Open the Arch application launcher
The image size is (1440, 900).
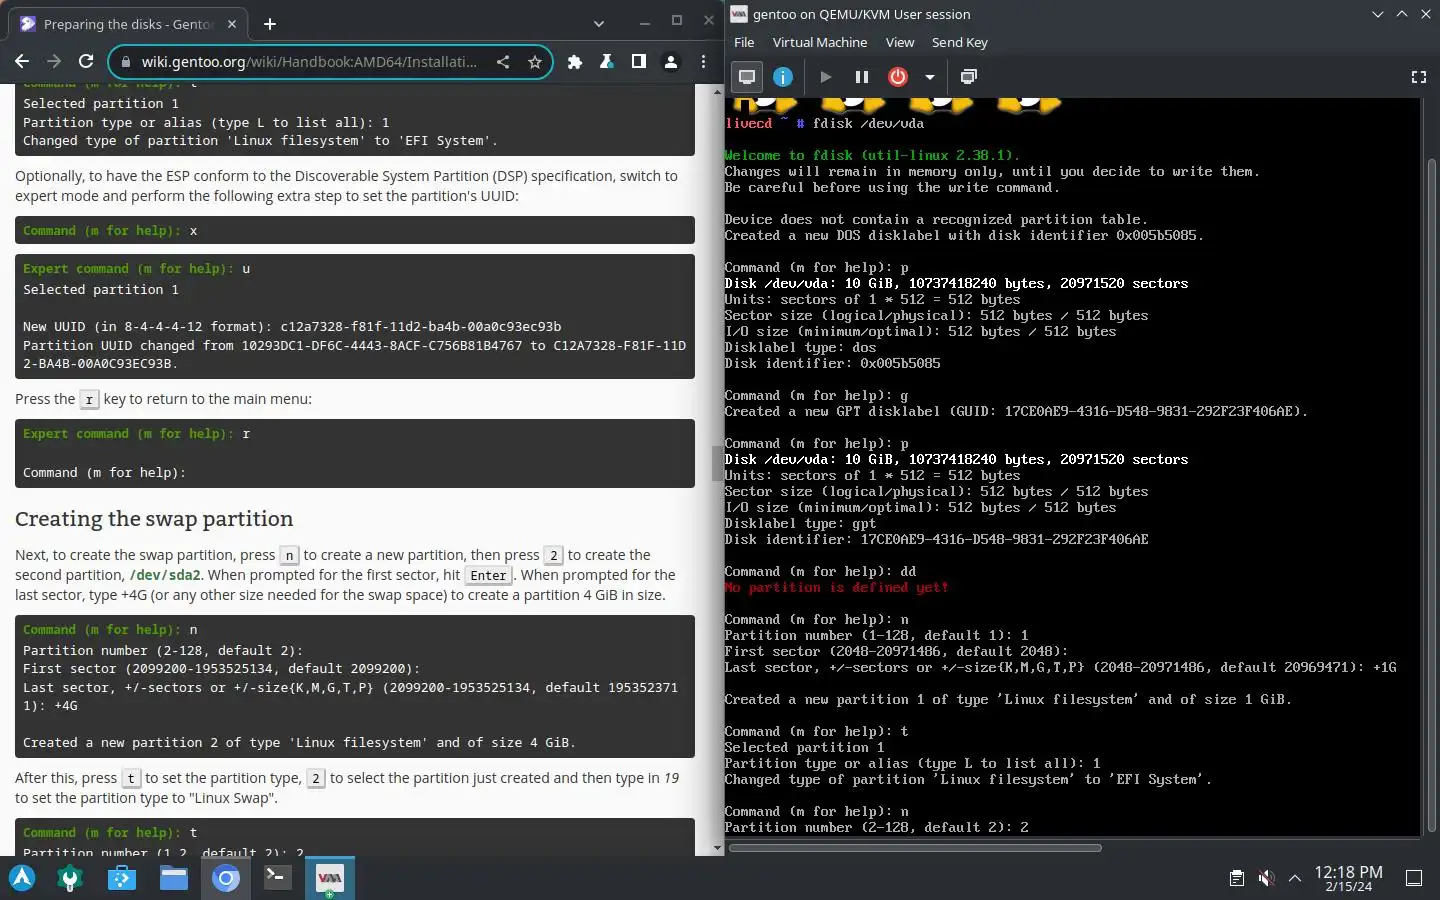point(22,878)
